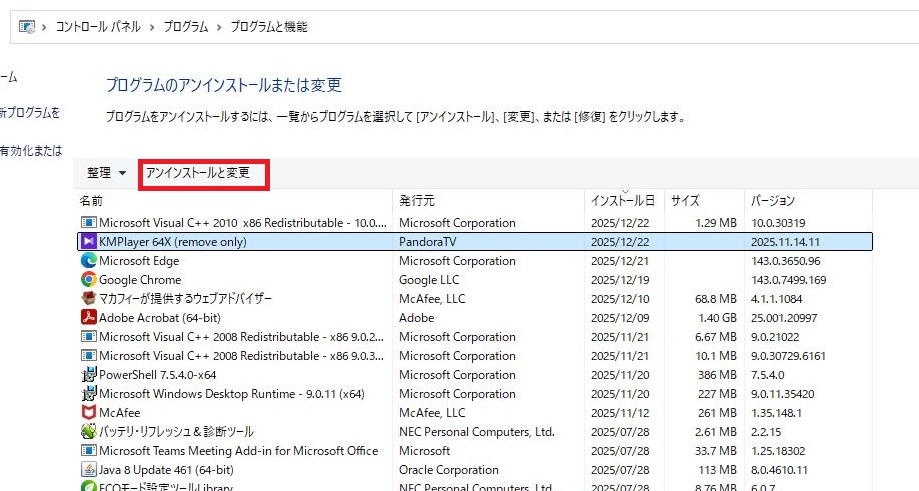
Task: Expand the chevron after コントロール パネル breadcrumb
Action: [154, 27]
